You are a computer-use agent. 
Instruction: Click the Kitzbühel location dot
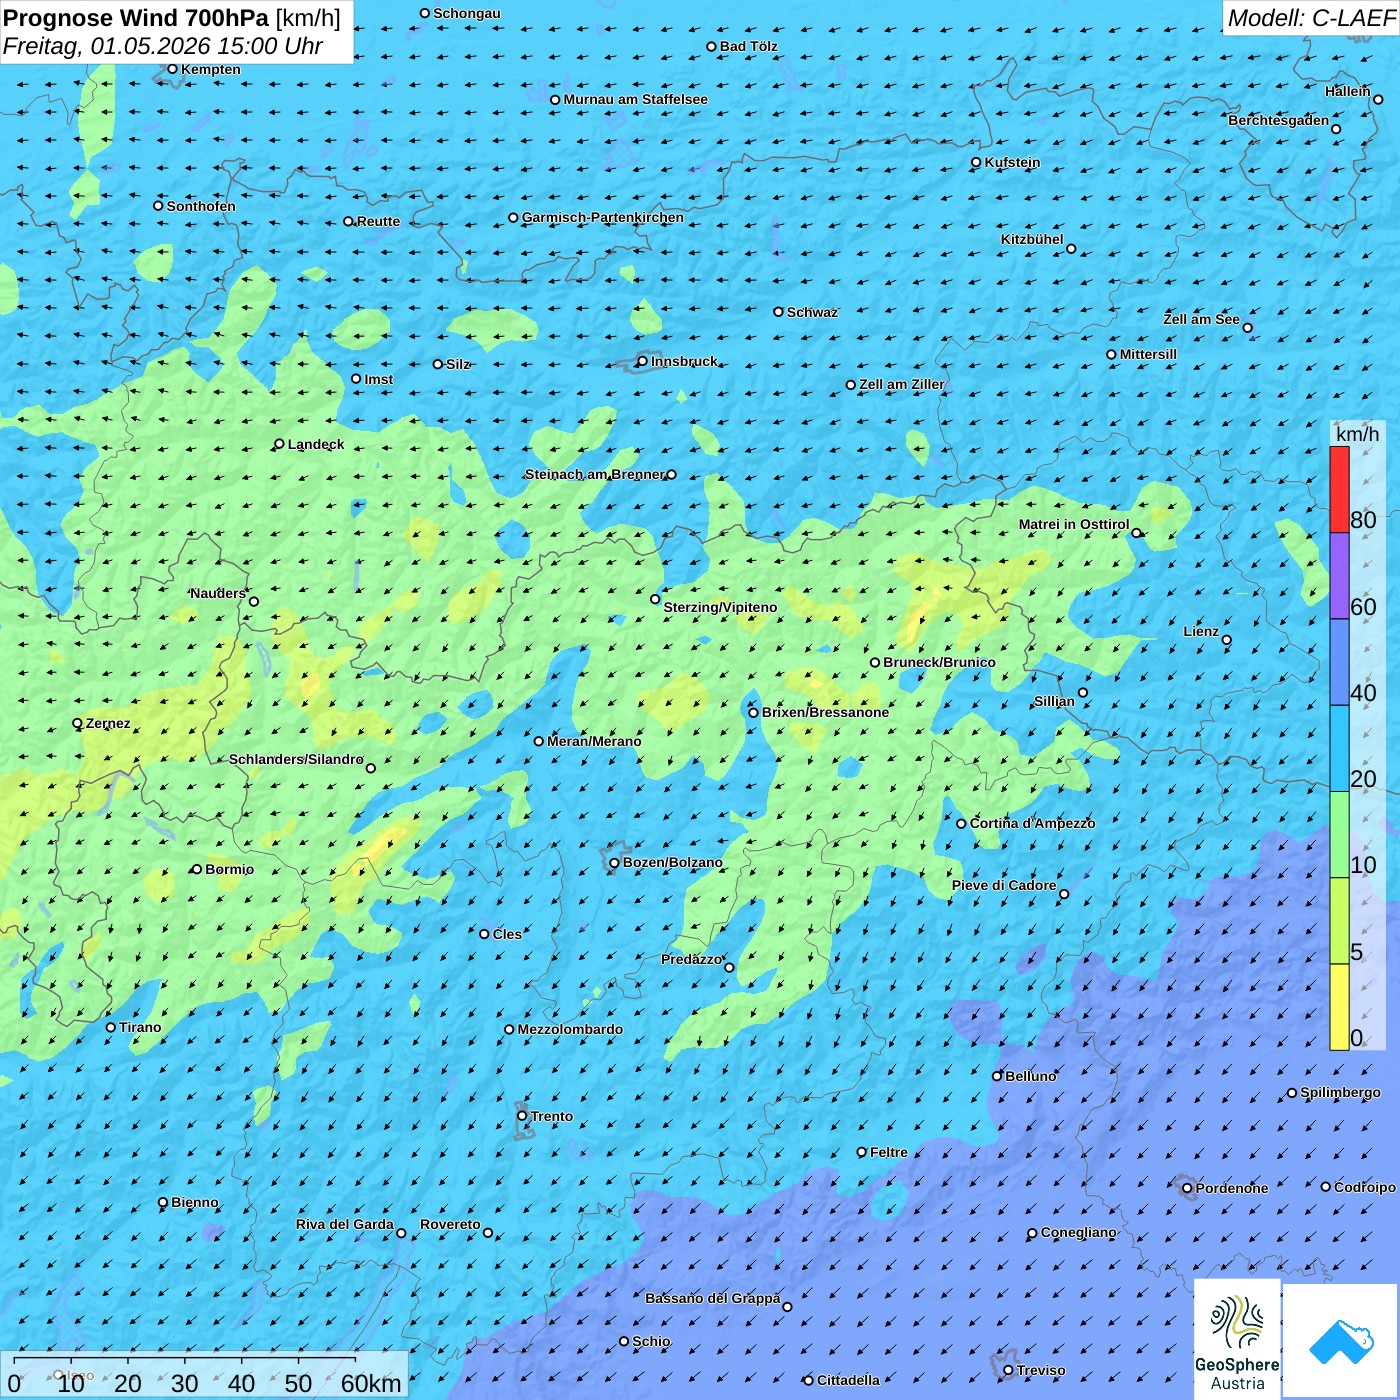tap(1071, 249)
